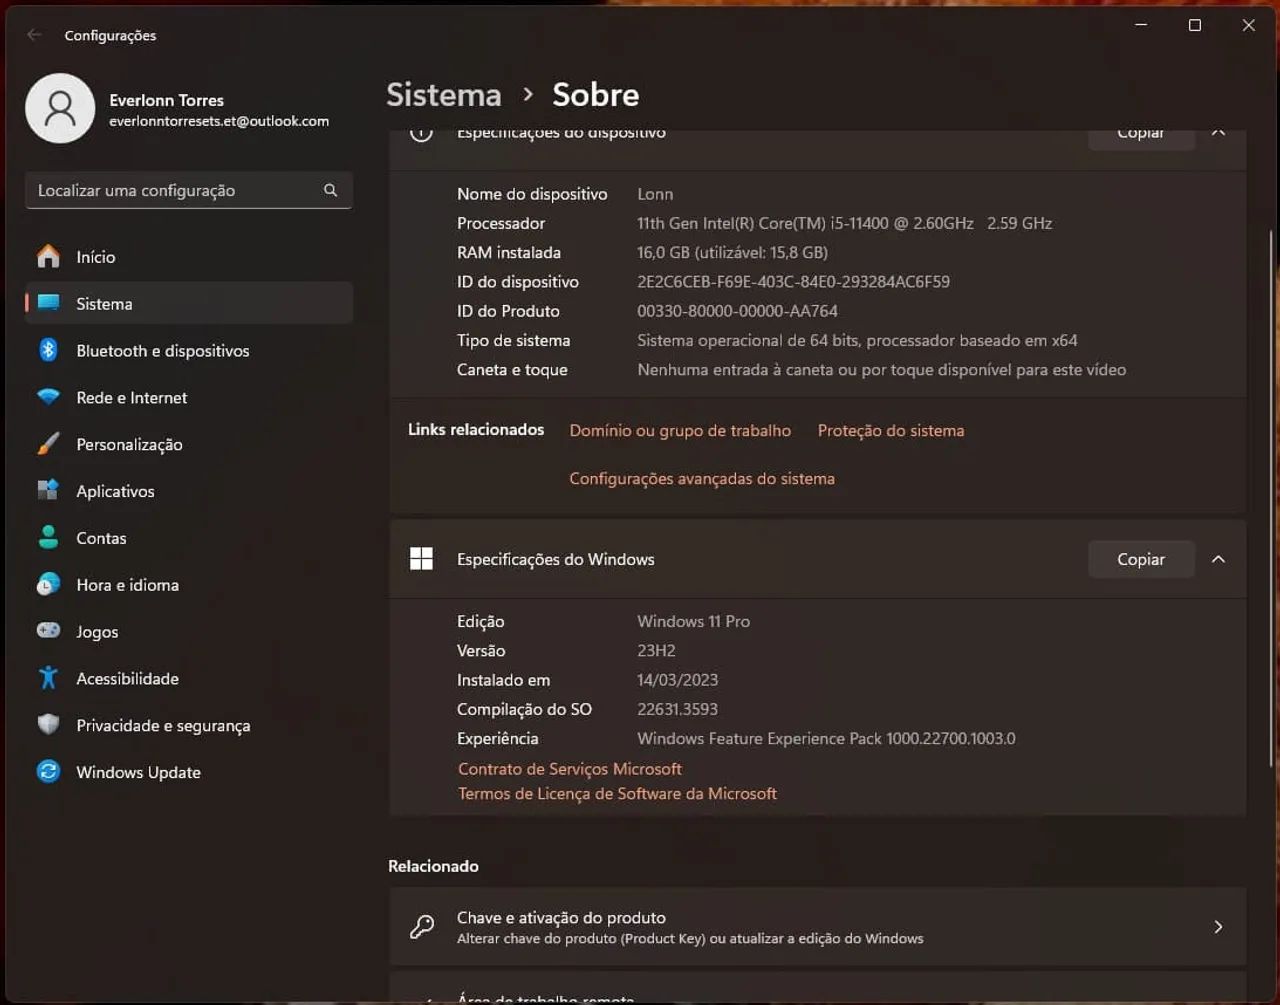Click the search magnifier icon
1280x1005 pixels.
(x=330, y=190)
